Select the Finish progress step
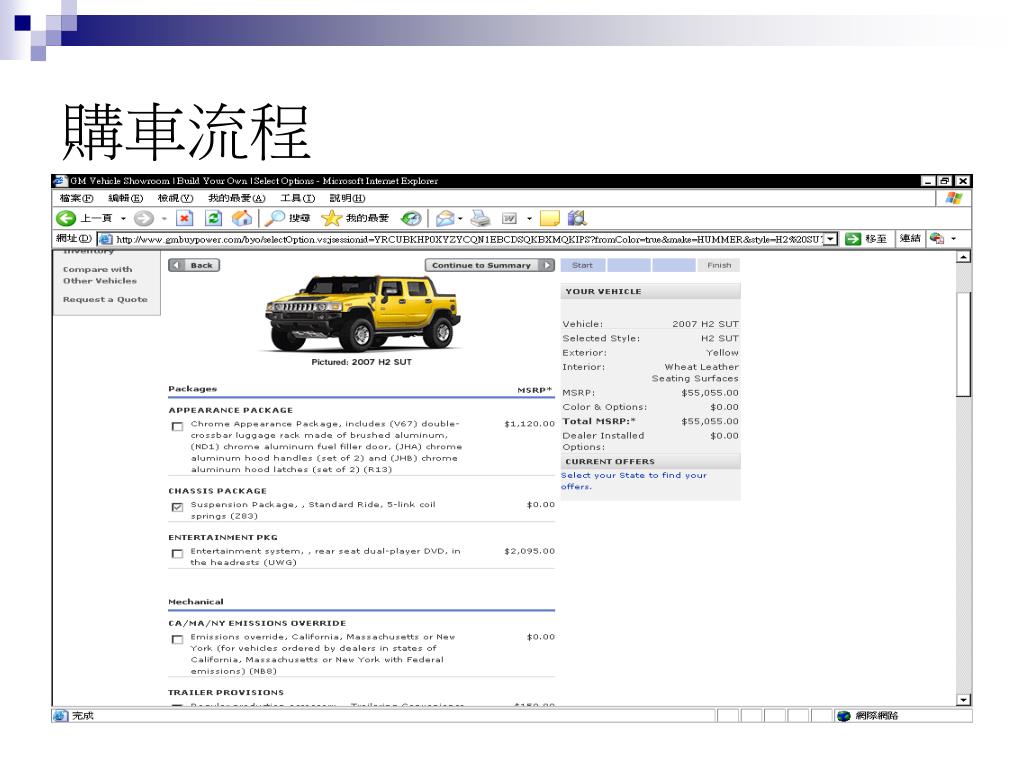1024x768 pixels. [719, 265]
